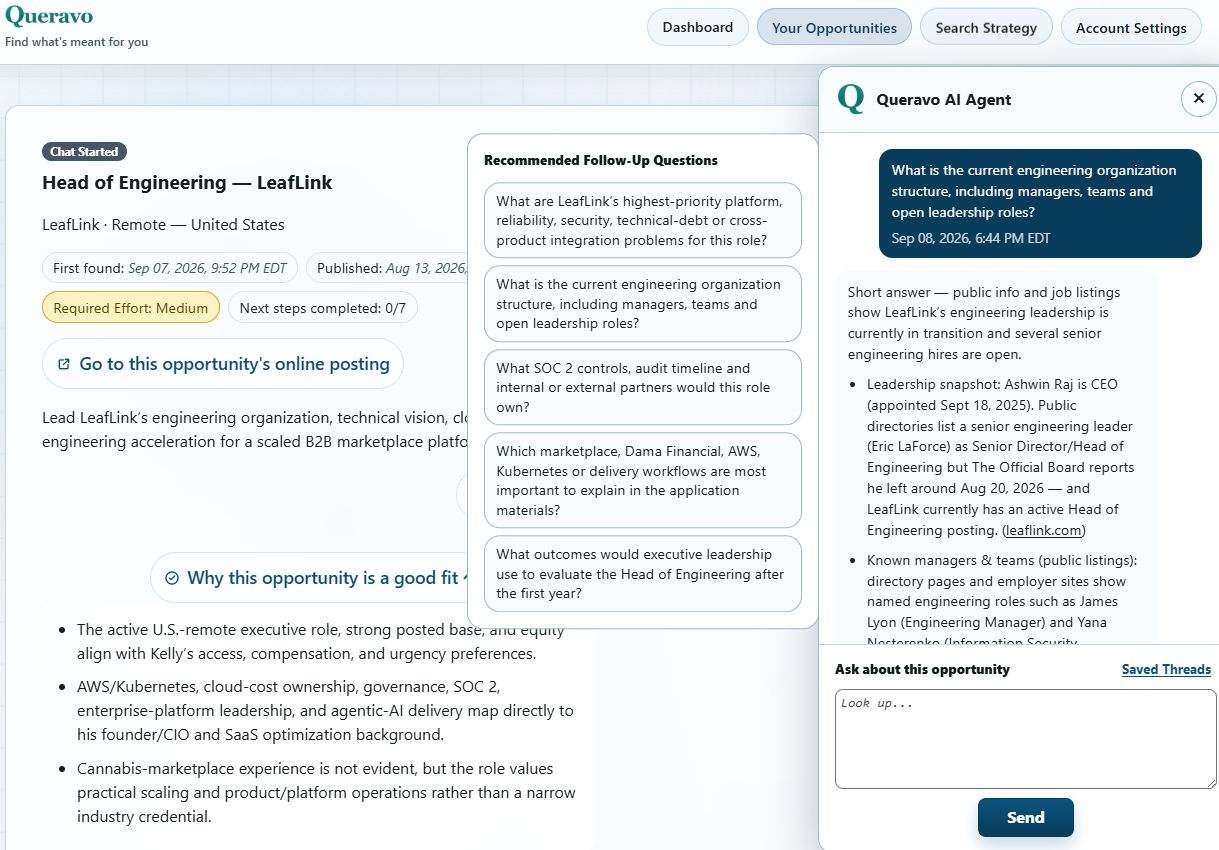Viewport: 1219px width, 850px height.
Task: Click the Queravo AI Agent Q logo
Action: pos(850,99)
